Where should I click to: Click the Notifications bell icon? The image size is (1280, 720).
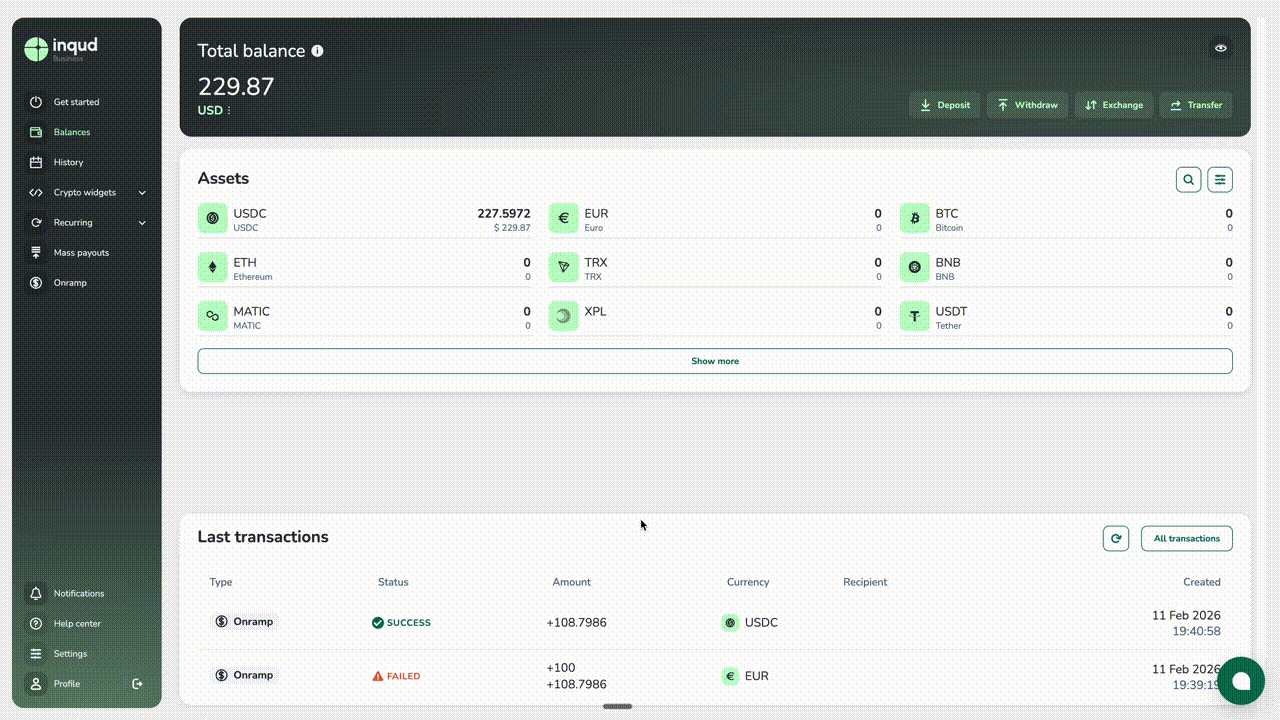[36, 594]
